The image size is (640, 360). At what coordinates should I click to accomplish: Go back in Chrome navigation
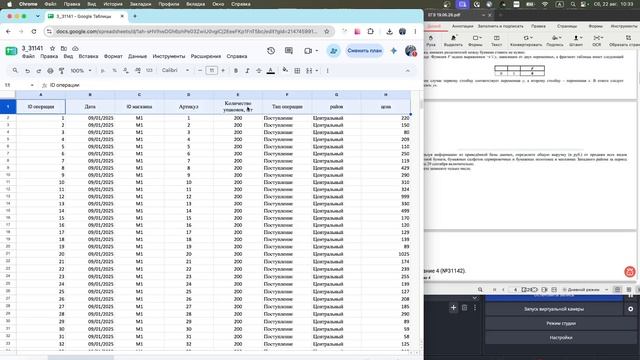9,31
